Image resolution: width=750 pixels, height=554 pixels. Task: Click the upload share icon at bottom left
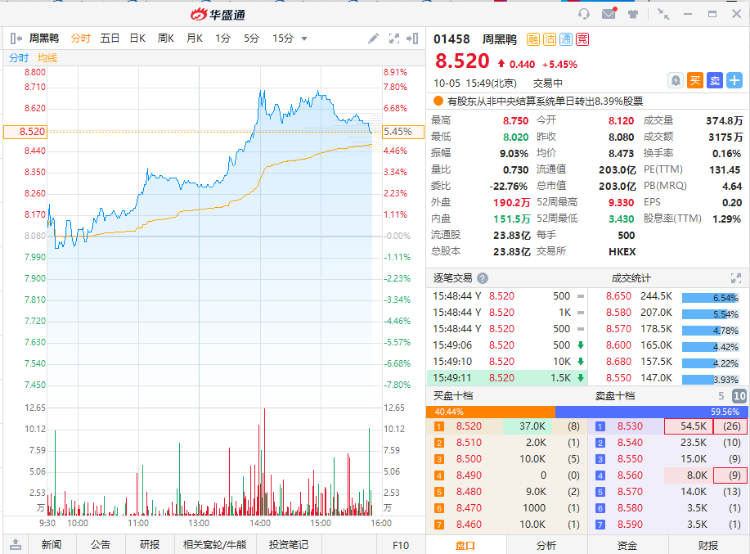click(x=15, y=544)
